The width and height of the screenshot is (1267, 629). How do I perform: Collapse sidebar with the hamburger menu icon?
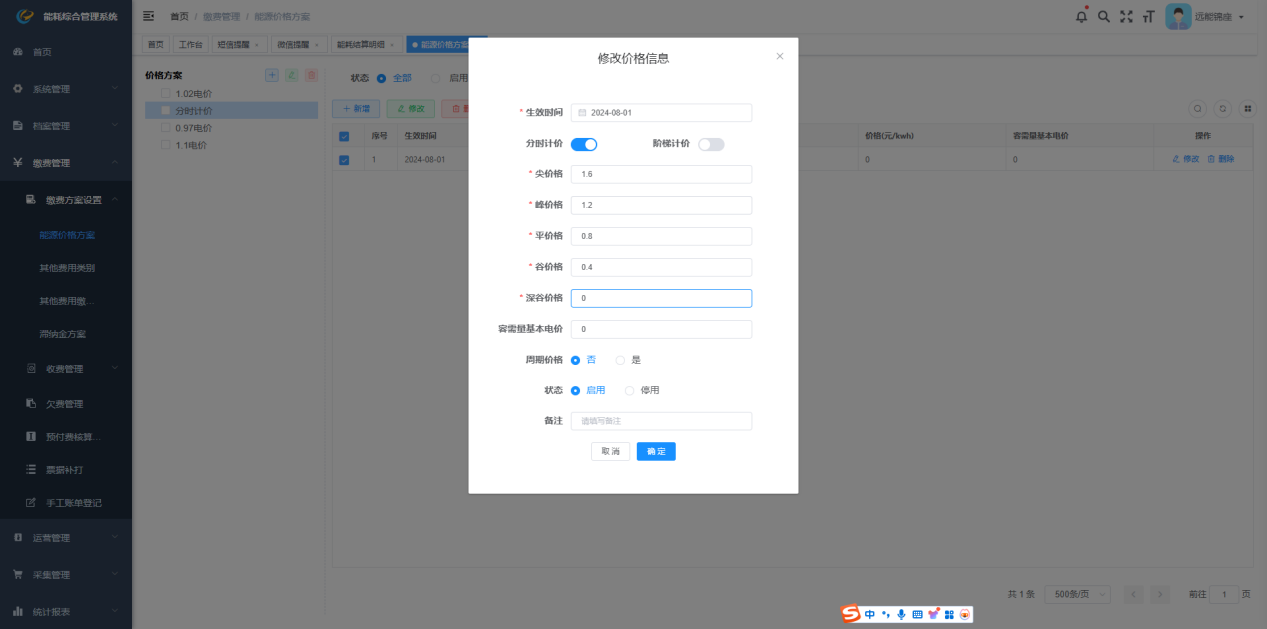(x=149, y=16)
